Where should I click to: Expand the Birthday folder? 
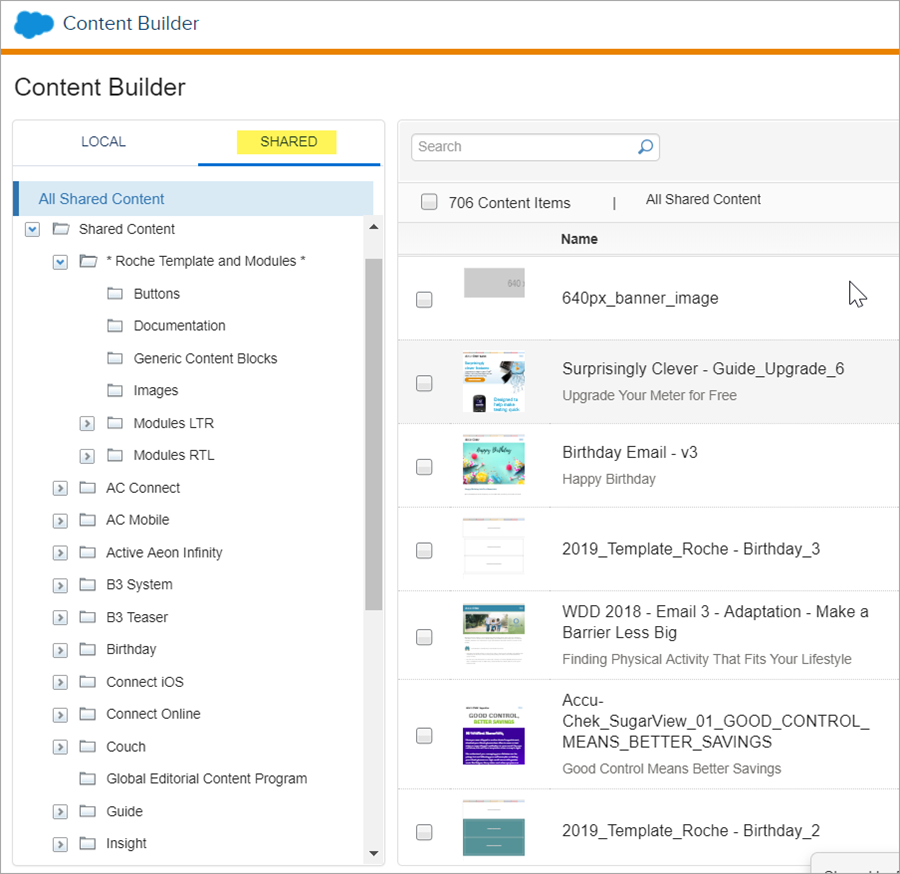(60, 650)
